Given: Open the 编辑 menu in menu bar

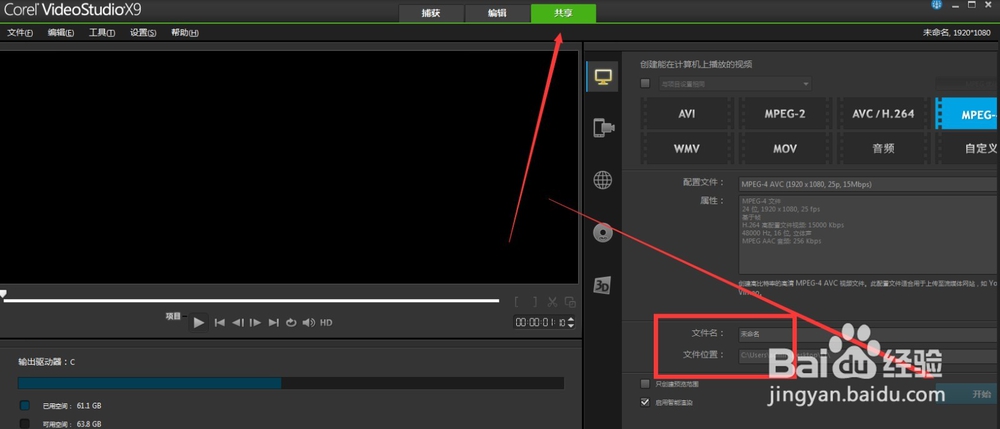Looking at the screenshot, I should [x=61, y=33].
